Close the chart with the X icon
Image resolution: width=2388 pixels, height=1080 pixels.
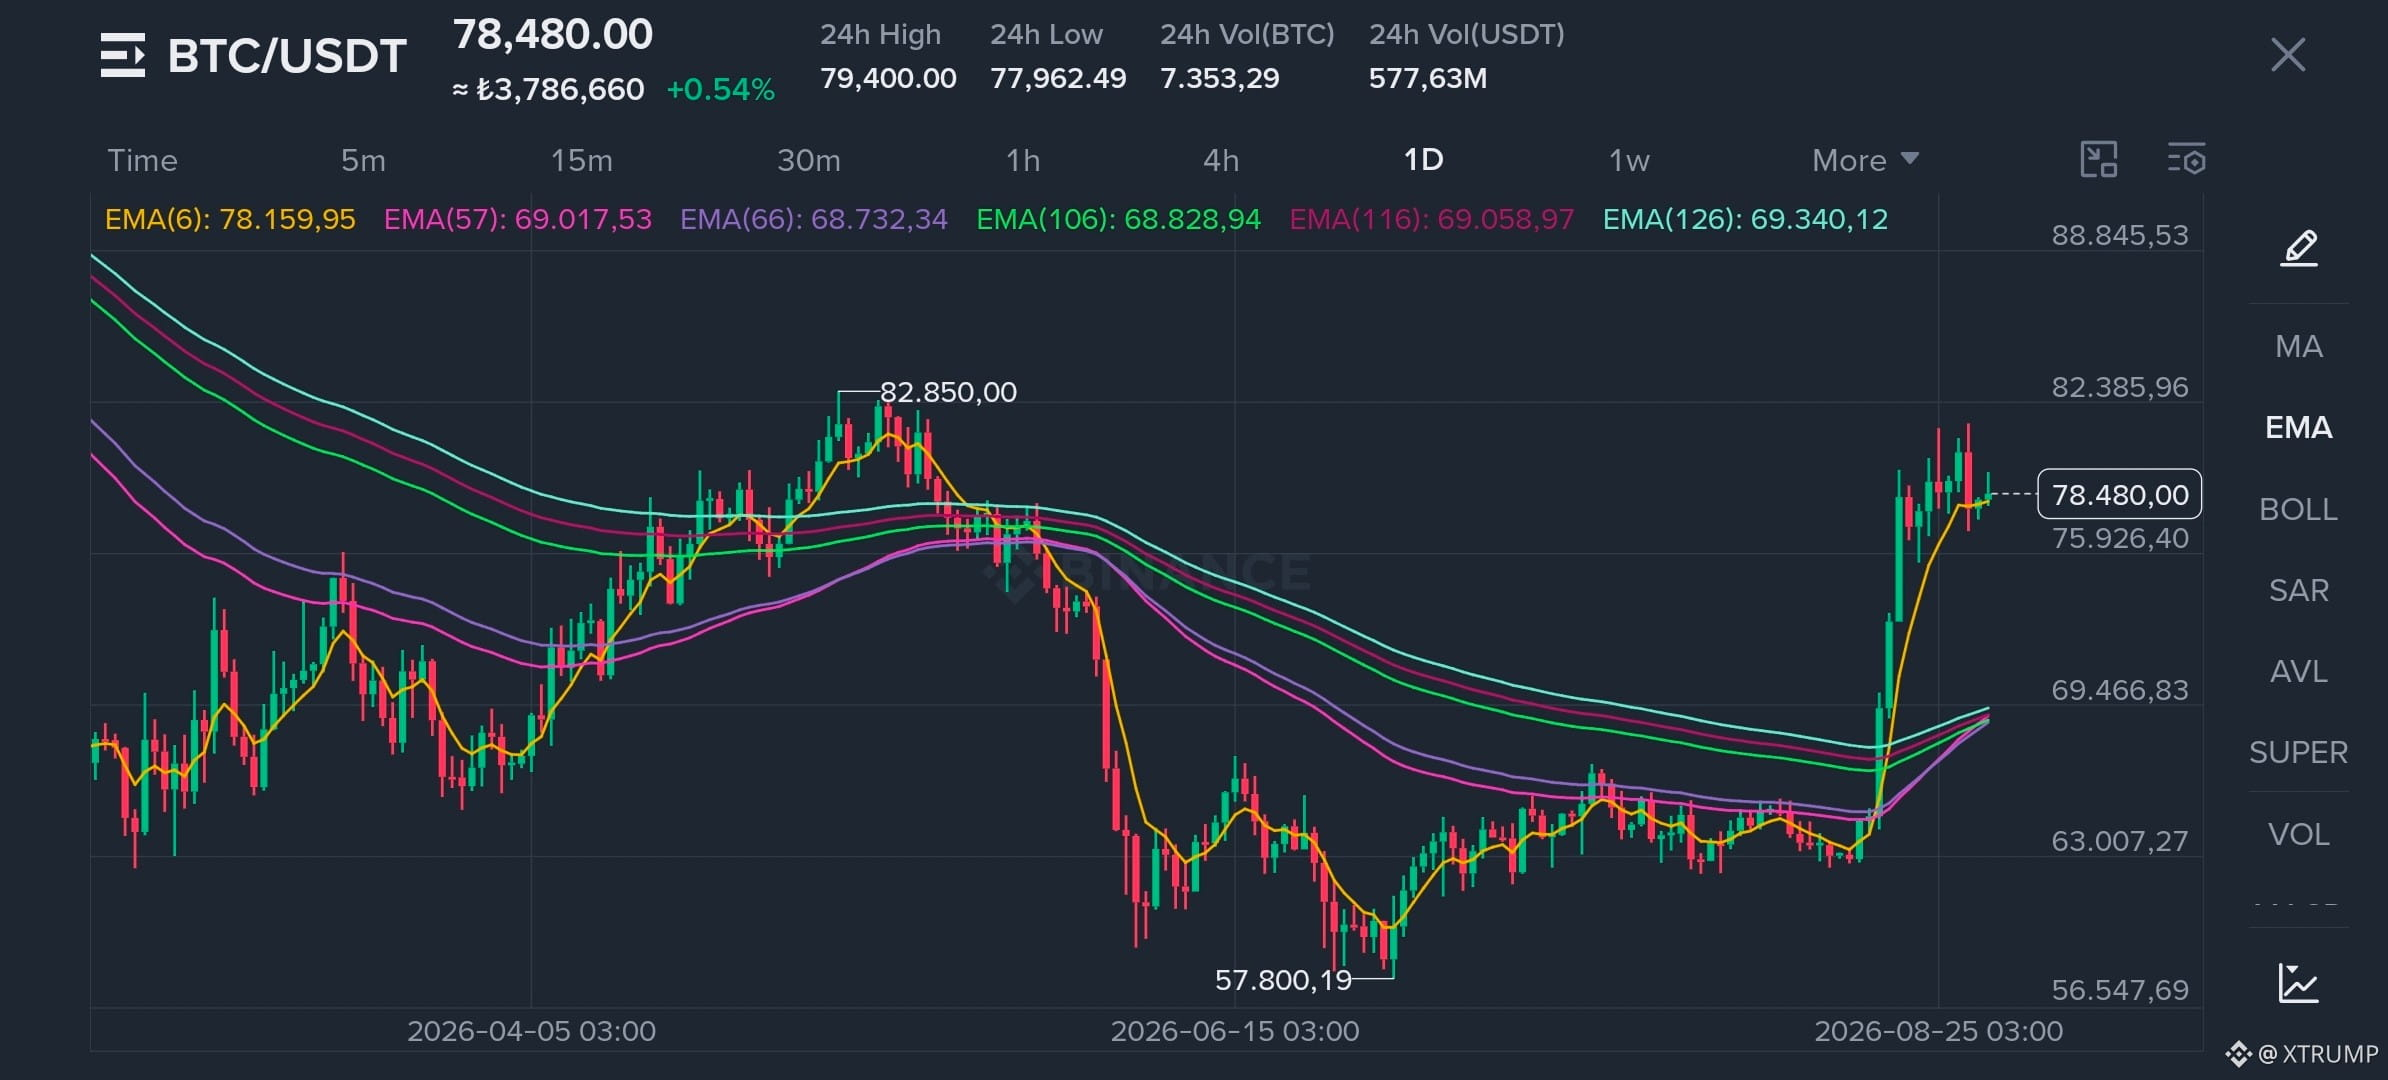click(2287, 55)
